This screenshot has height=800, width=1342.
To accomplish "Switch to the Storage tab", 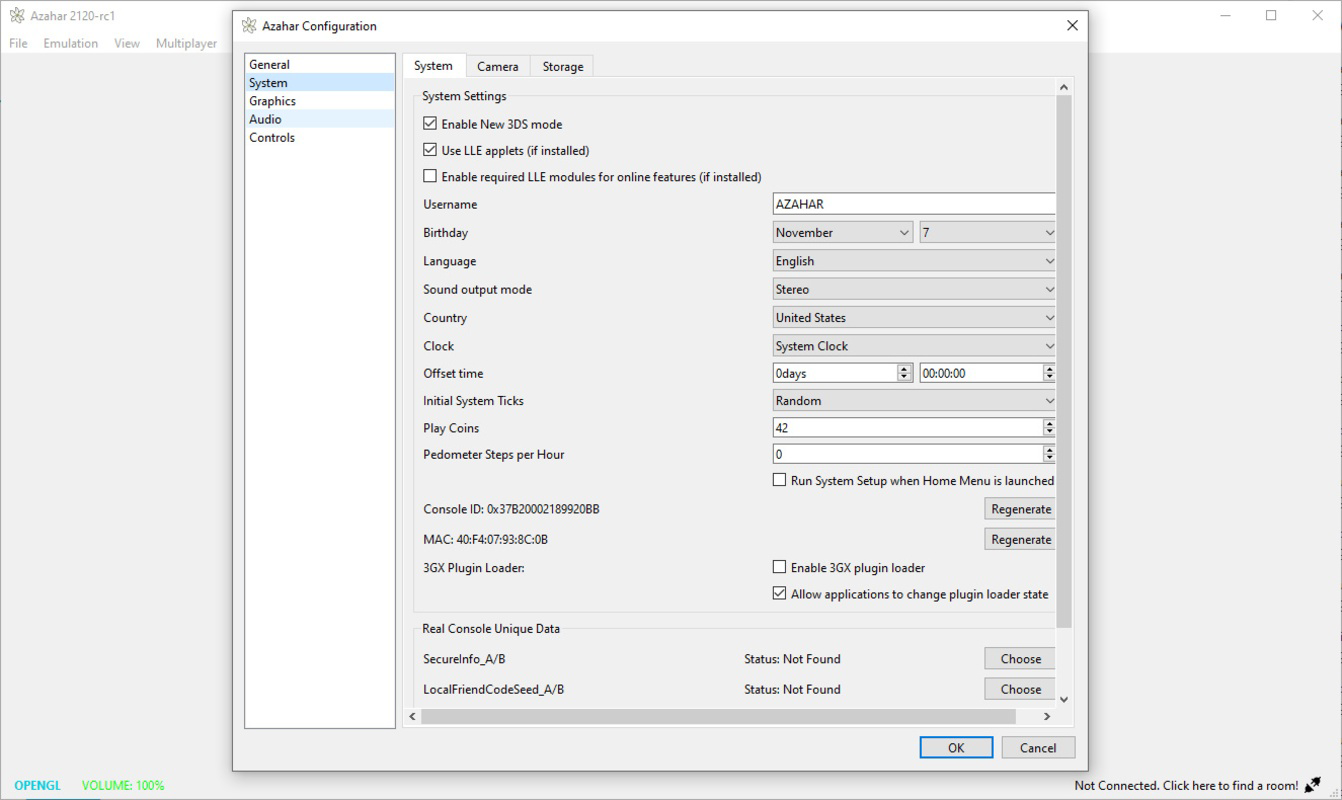I will click(x=562, y=66).
